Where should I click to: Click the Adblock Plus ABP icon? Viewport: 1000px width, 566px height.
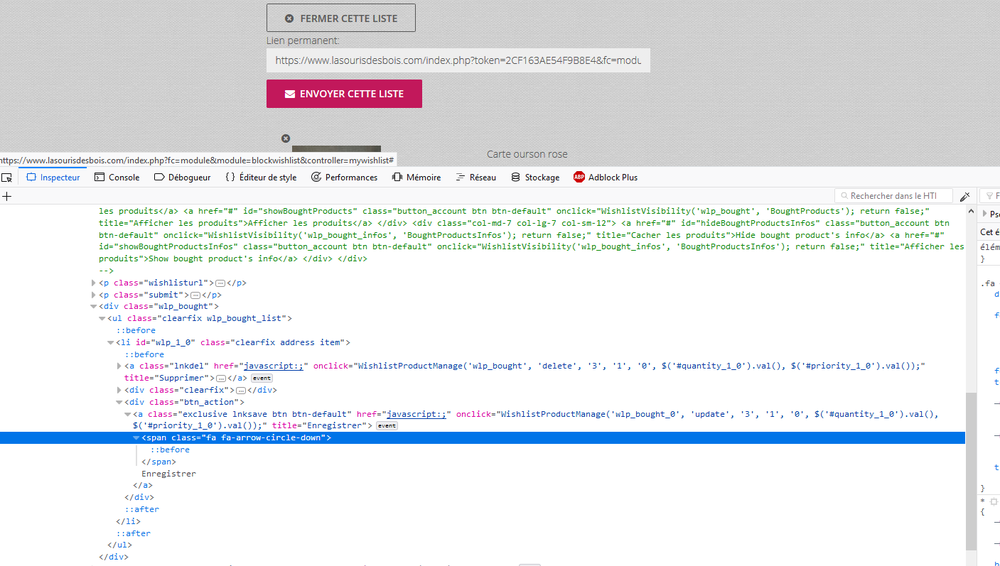coord(578,177)
